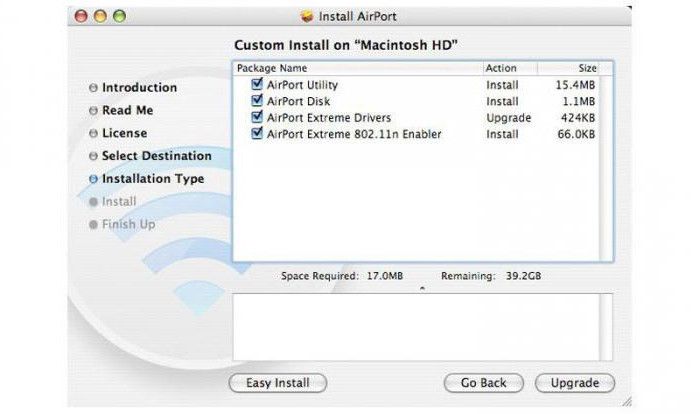Click the 'License' step label
The image size is (700, 414).
click(x=125, y=133)
